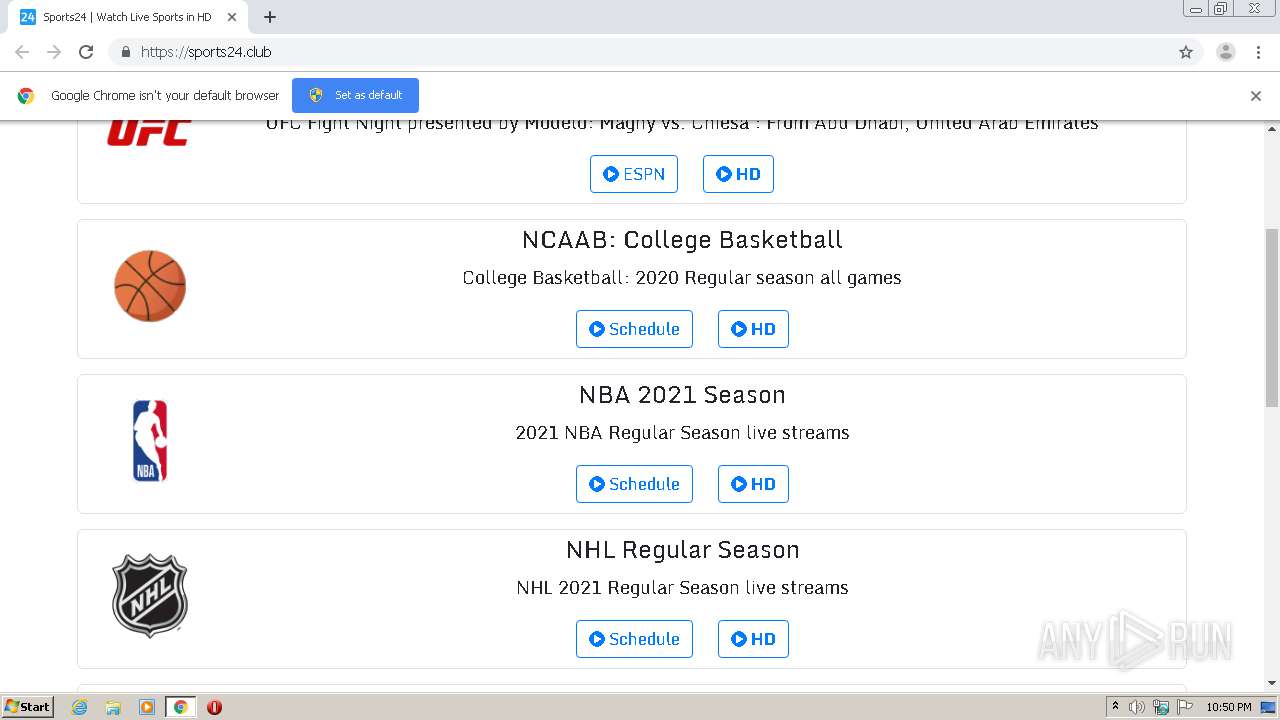
Task: Open the volume speaker tray icon
Action: [x=1137, y=707]
